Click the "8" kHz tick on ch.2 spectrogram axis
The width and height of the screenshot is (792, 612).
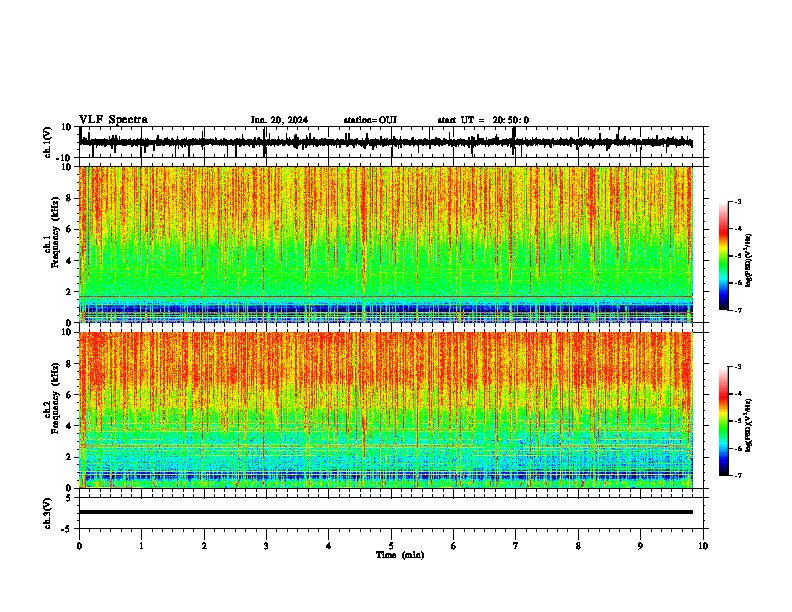[x=69, y=364]
